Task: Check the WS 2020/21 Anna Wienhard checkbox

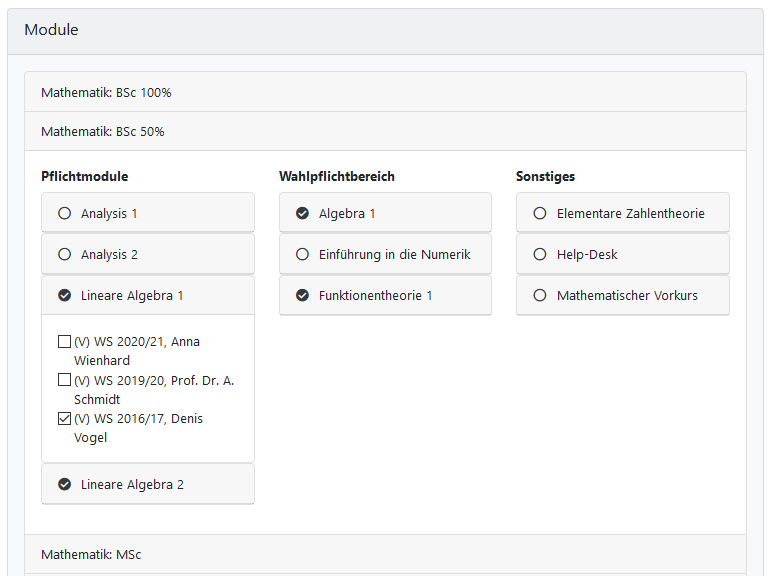Action: point(65,342)
